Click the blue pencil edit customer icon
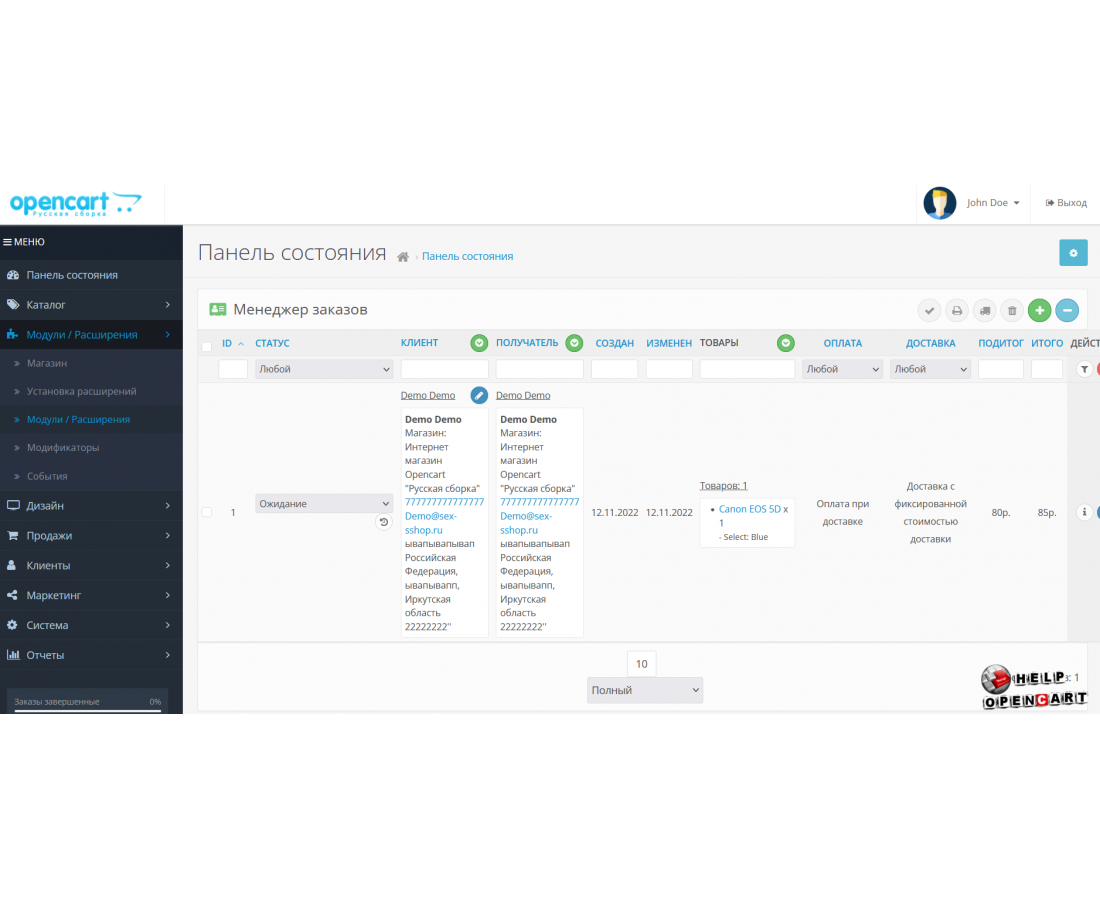This screenshot has height=900, width=1100. (479, 395)
